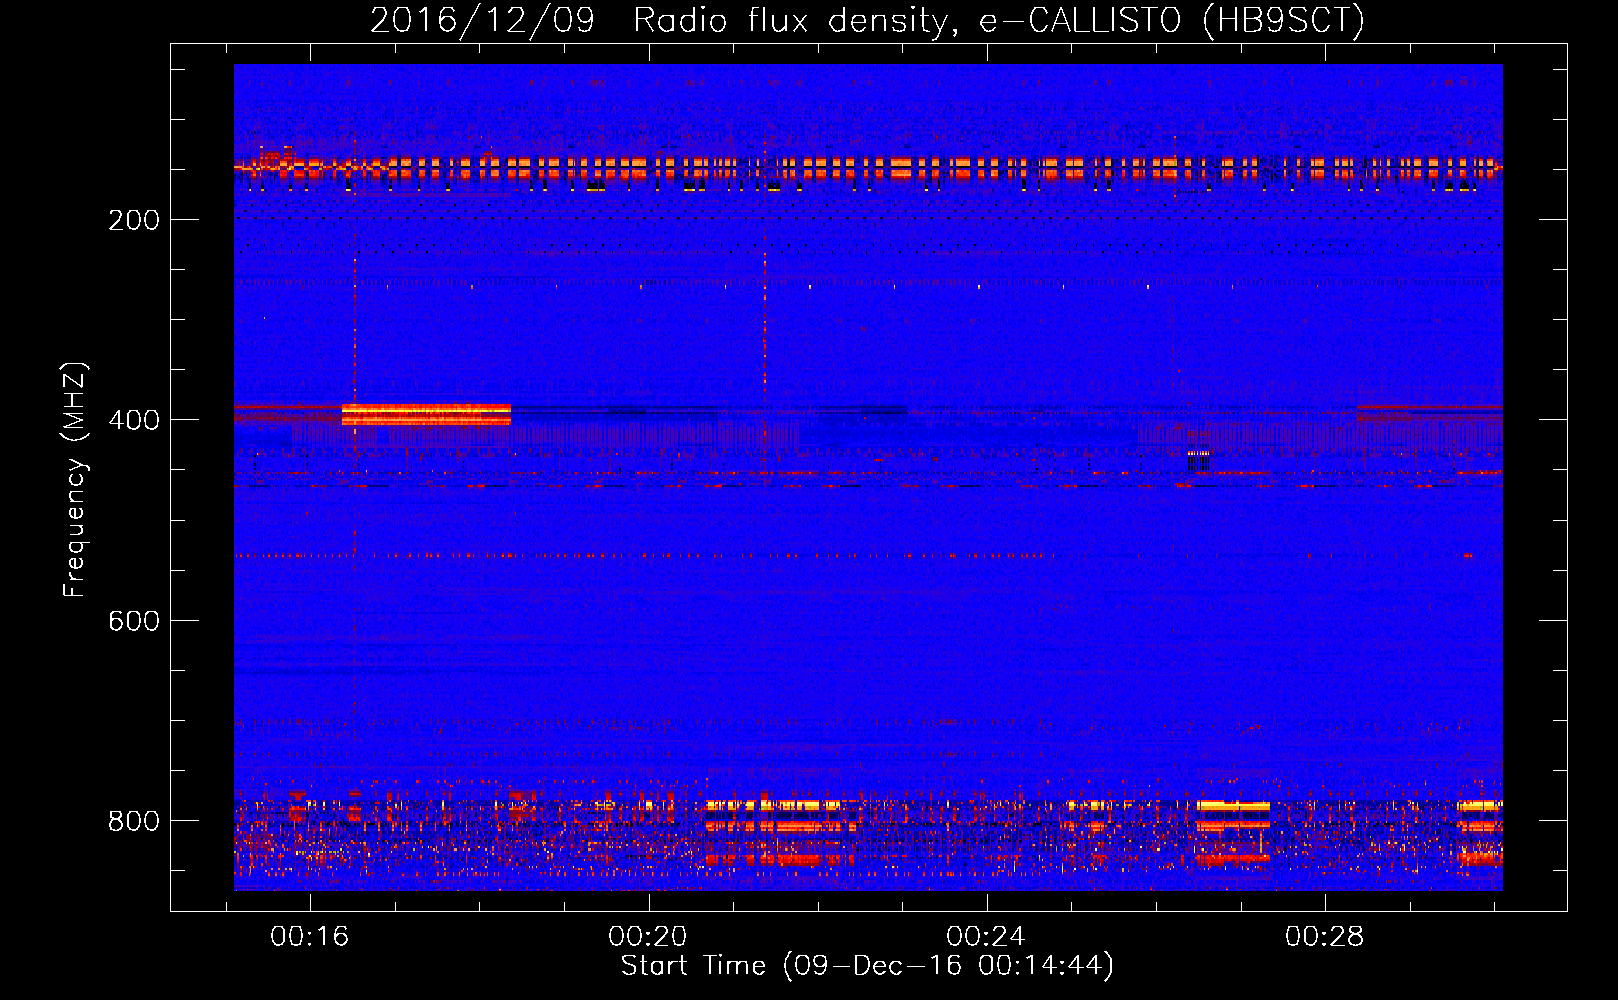Click the "Frequency (MHZ)" axis label
The width and height of the screenshot is (1618, 1000).
75,480
